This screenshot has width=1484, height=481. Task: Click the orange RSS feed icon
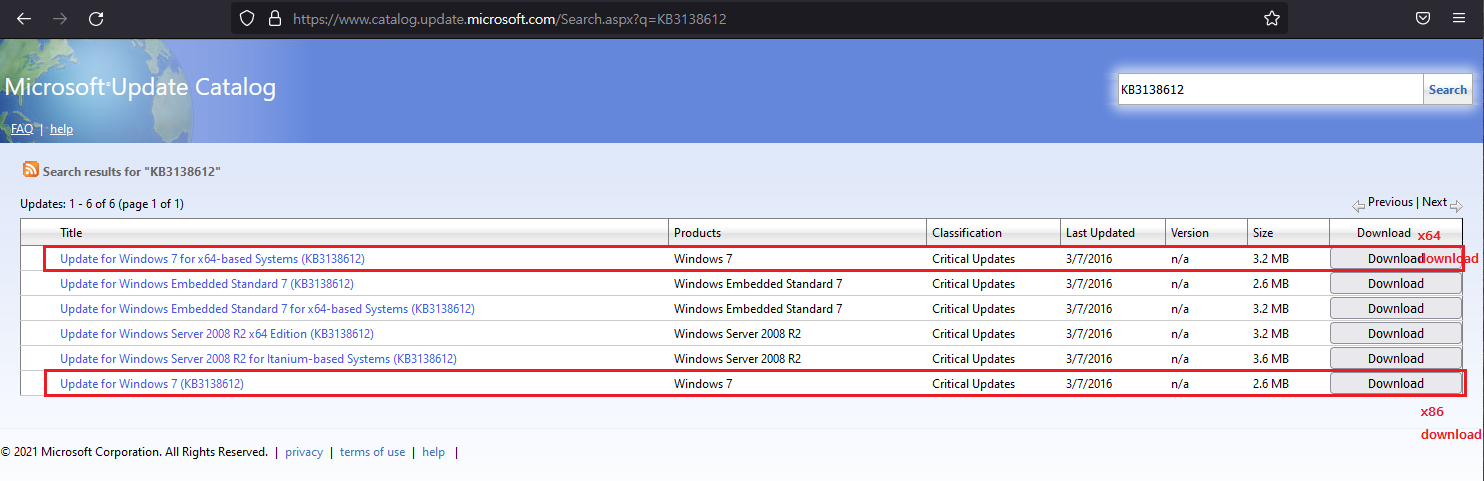point(30,170)
